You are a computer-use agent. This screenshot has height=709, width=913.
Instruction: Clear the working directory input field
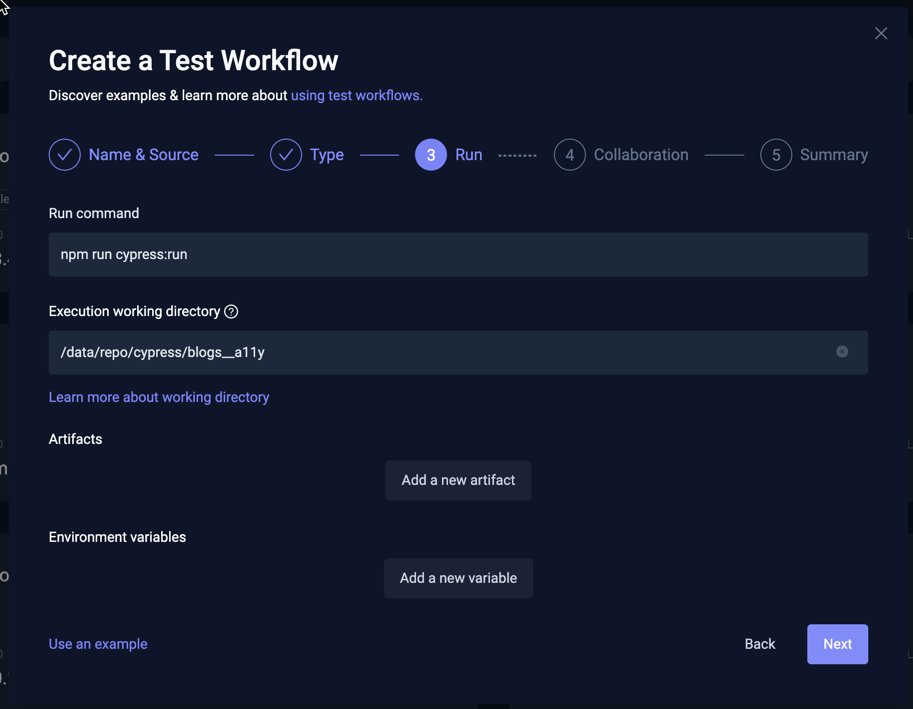coord(842,352)
